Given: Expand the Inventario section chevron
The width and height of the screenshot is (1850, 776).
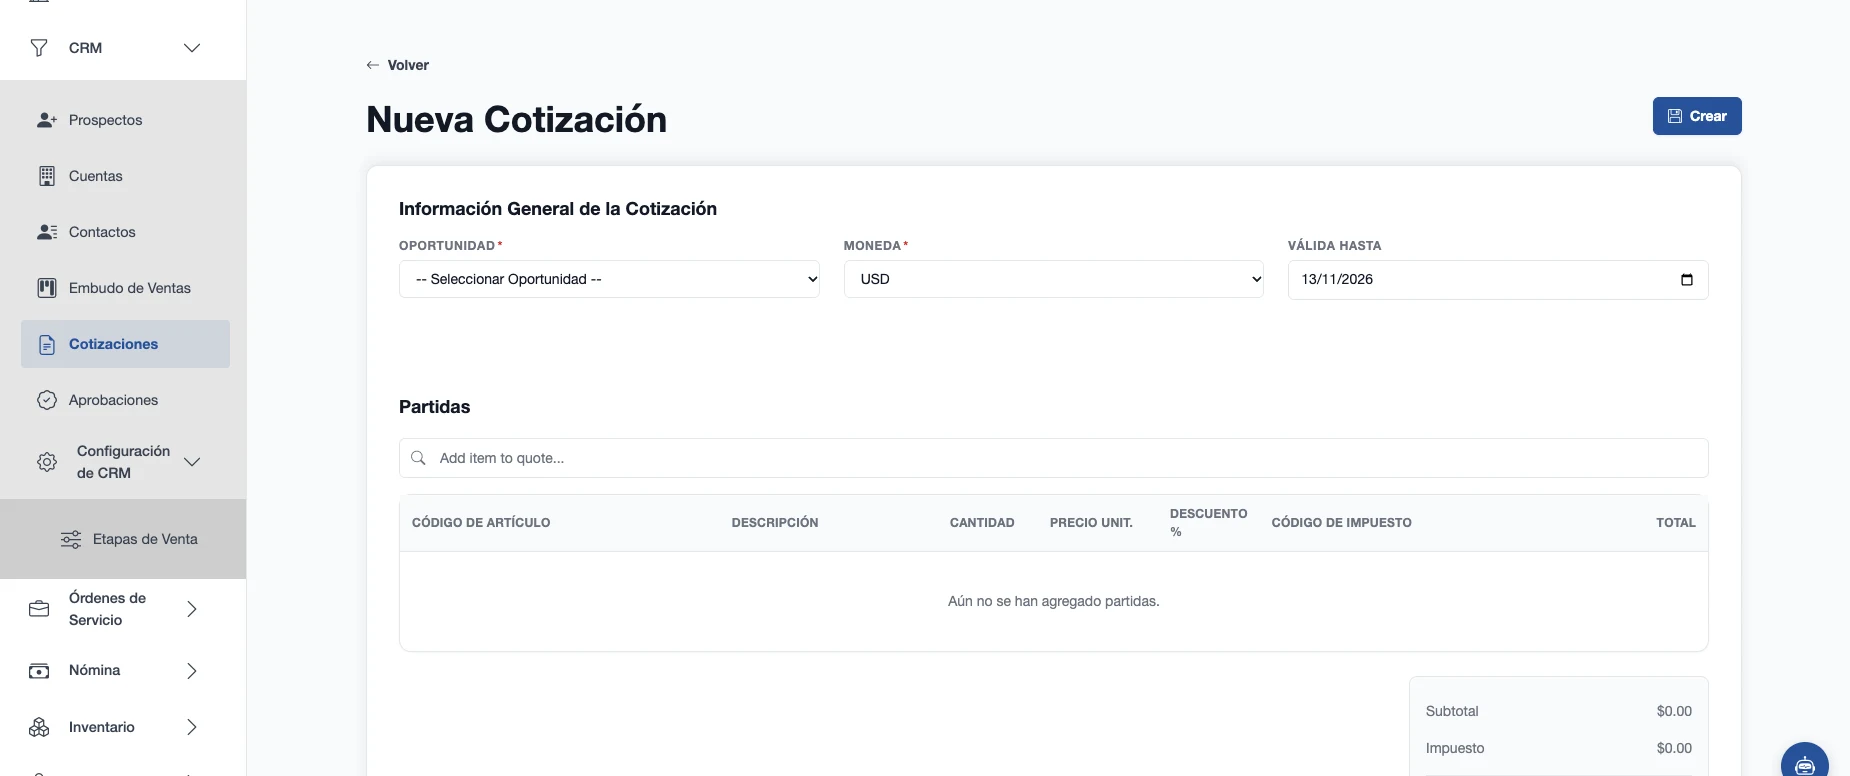Looking at the screenshot, I should (192, 727).
